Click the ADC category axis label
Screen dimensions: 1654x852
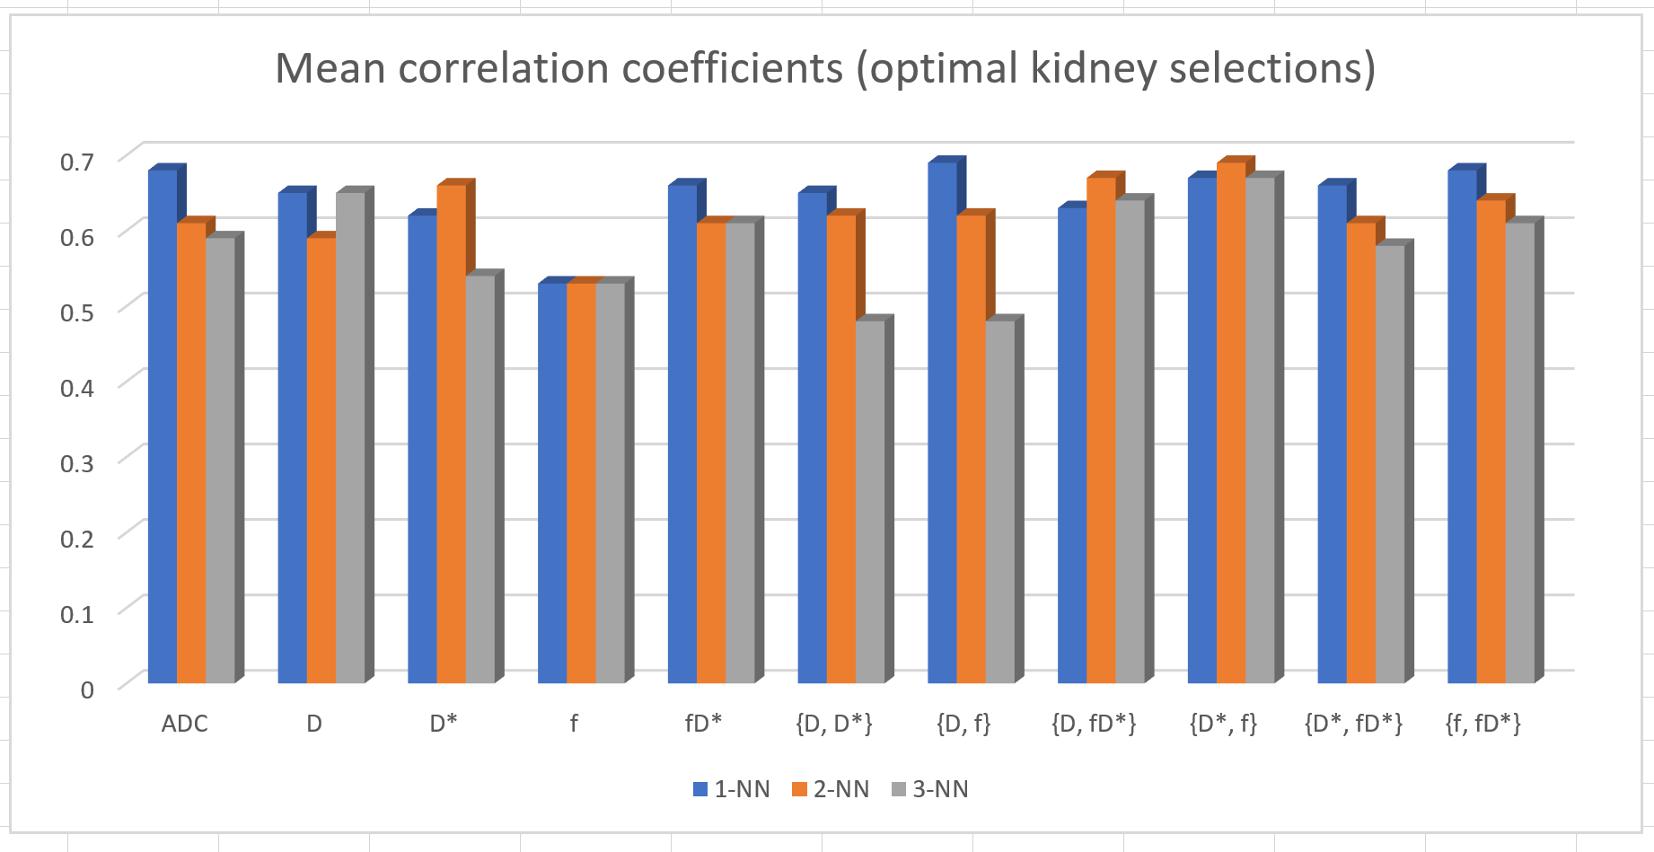[x=185, y=724]
